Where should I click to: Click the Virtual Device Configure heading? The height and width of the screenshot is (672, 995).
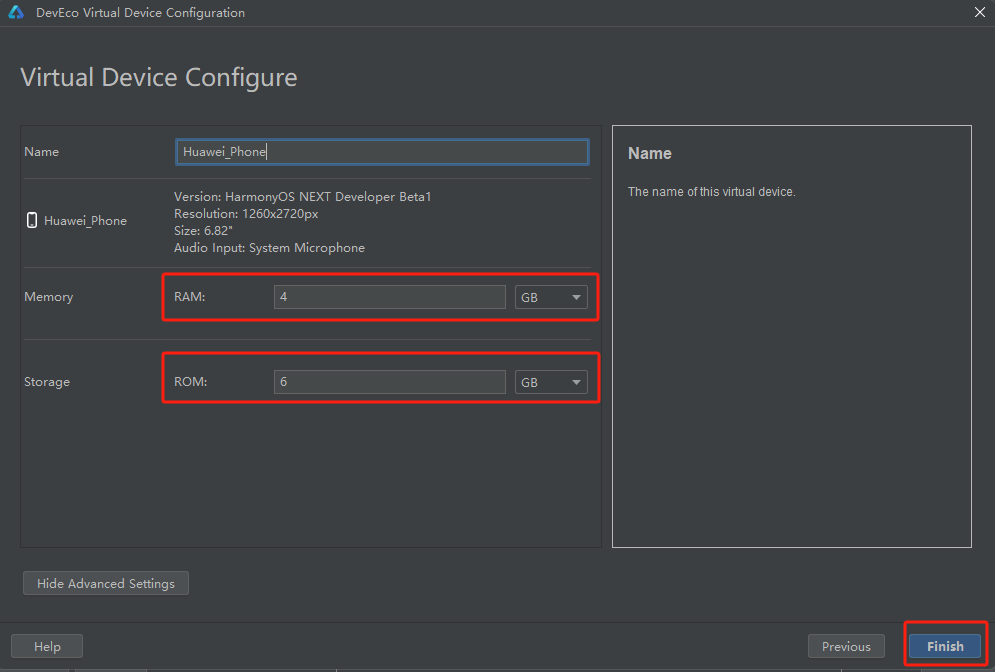[159, 77]
